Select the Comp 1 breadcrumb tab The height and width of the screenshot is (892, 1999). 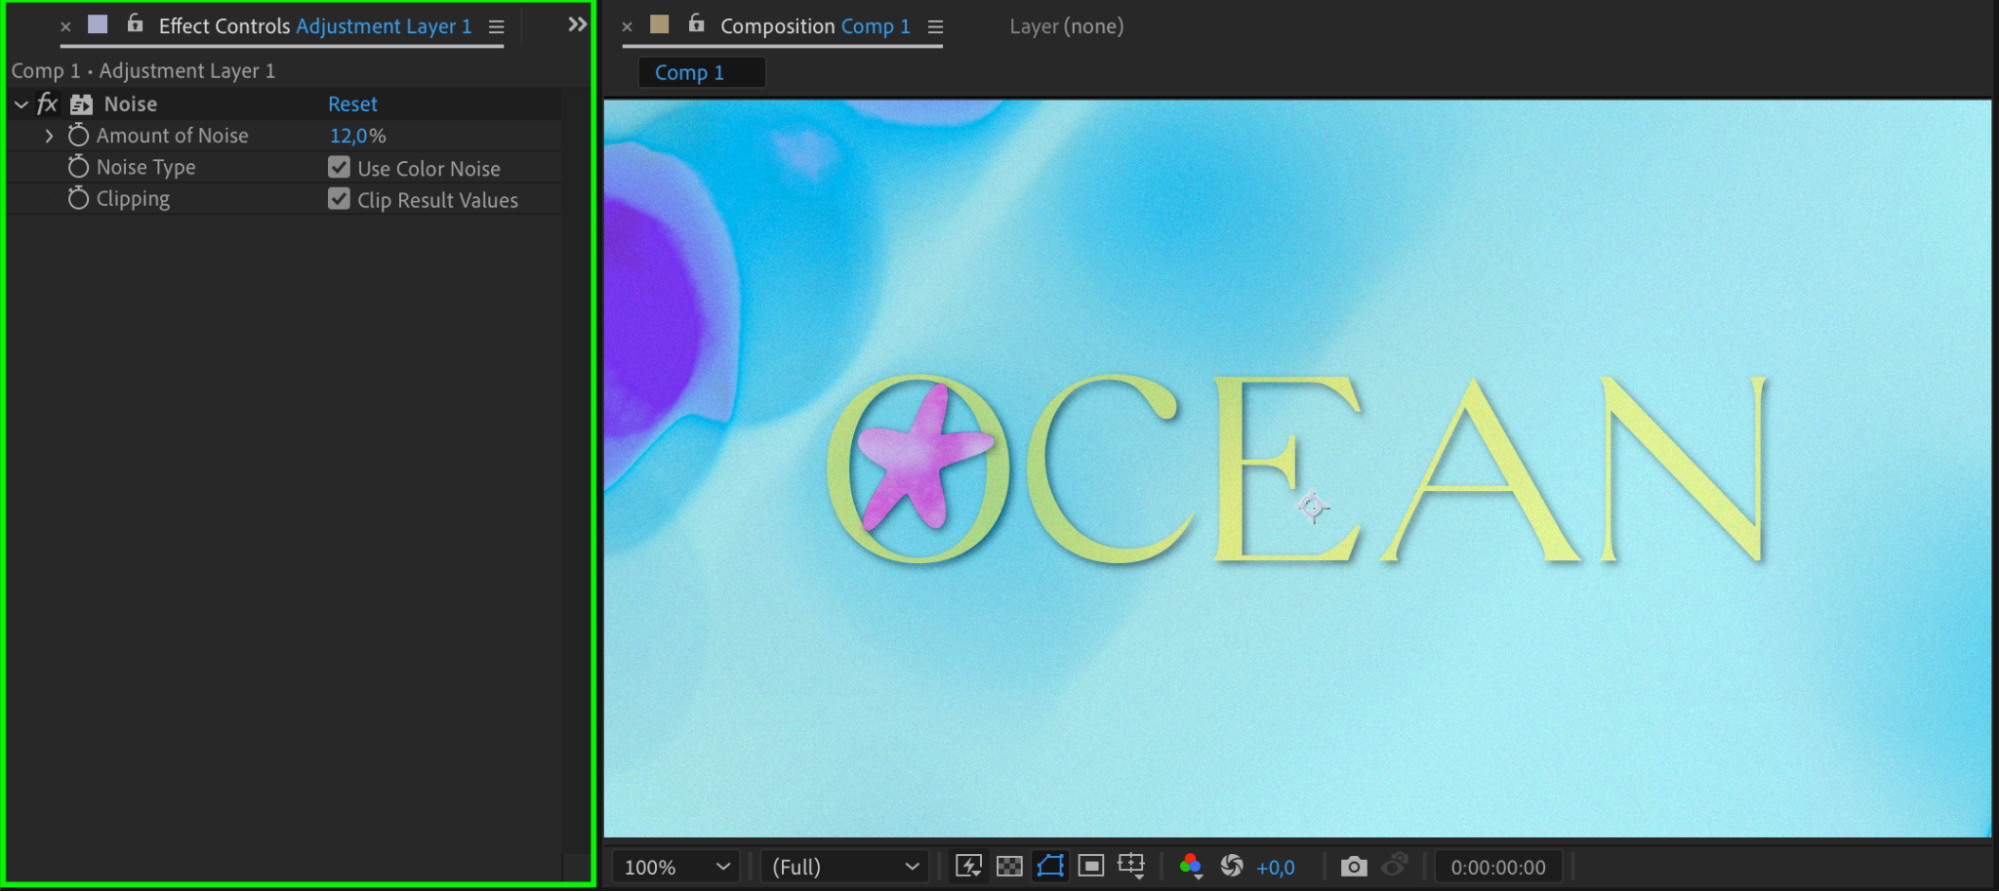[689, 73]
